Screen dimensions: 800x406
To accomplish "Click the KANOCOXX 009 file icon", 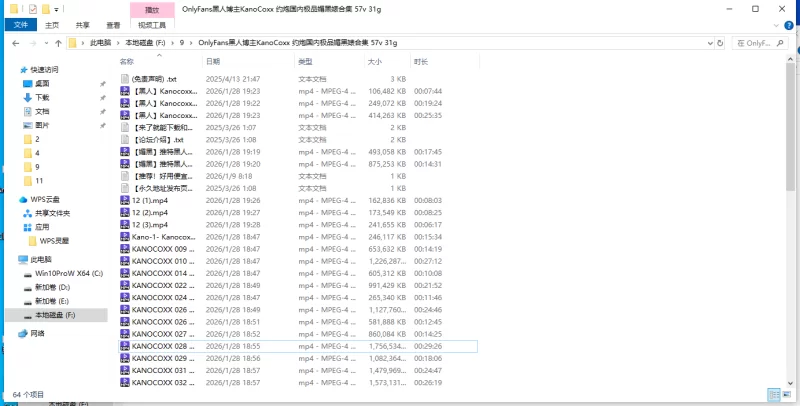I will pos(125,249).
